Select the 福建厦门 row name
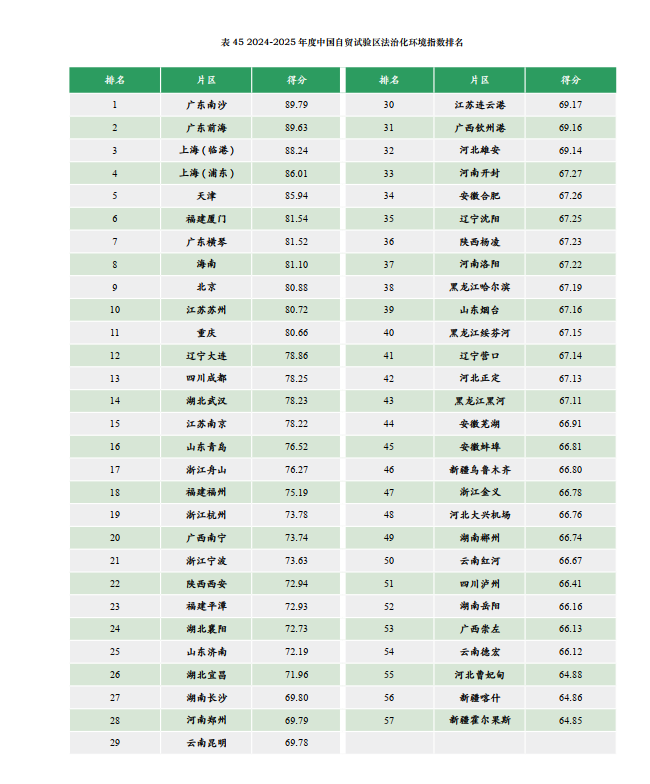This screenshot has height=784, width=650. [x=206, y=218]
